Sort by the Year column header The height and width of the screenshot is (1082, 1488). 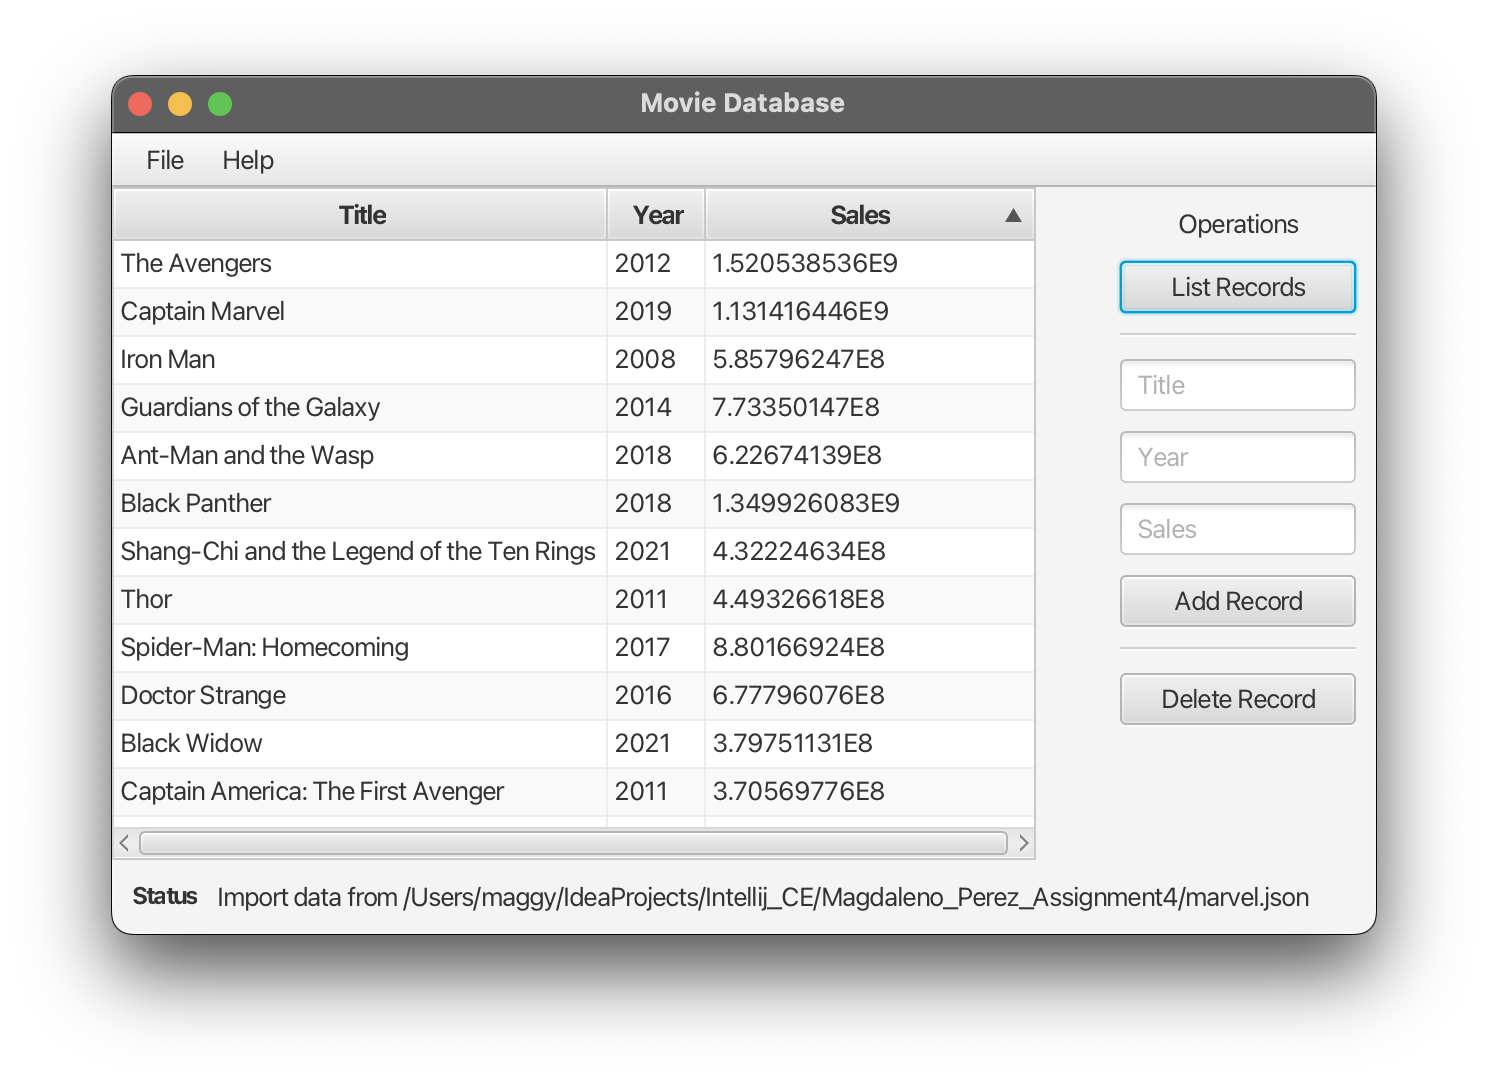coord(657,215)
